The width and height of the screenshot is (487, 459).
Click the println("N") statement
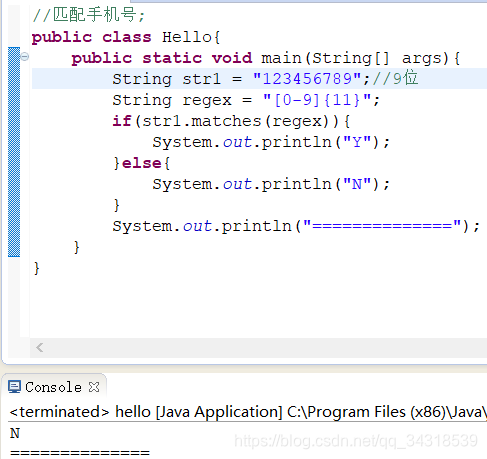pos(271,184)
